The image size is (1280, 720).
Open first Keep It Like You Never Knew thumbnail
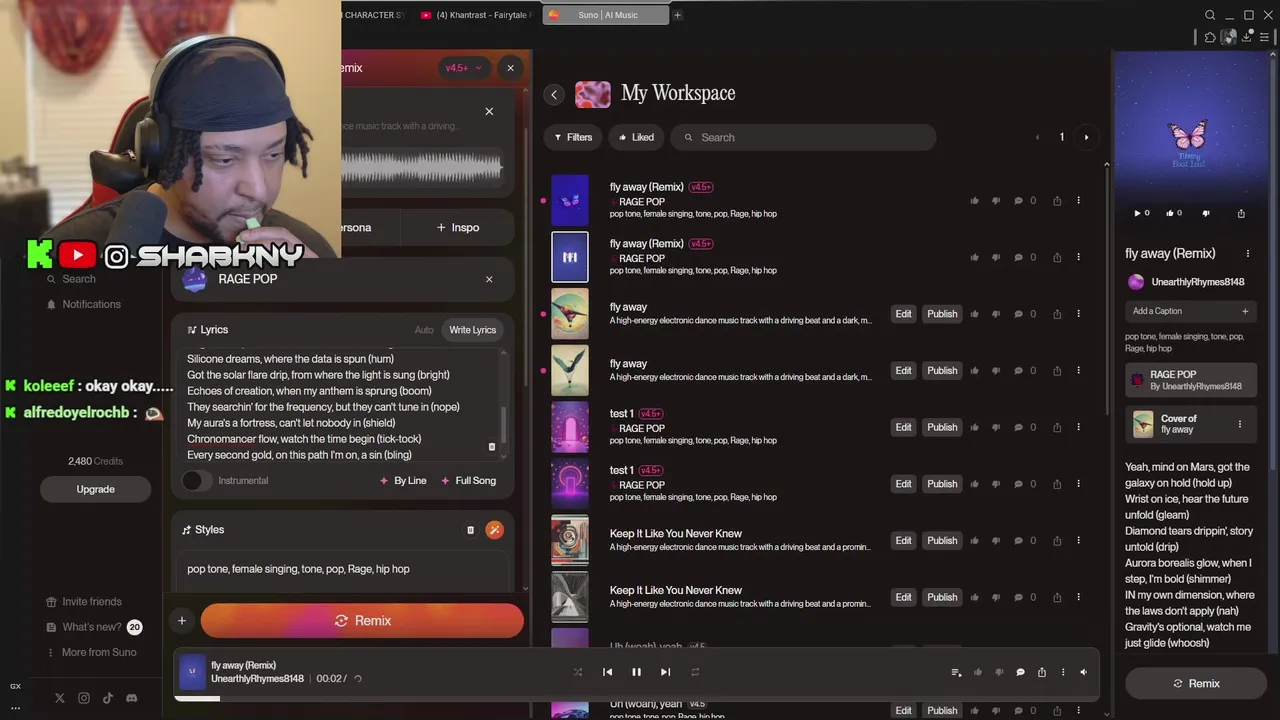pos(570,540)
